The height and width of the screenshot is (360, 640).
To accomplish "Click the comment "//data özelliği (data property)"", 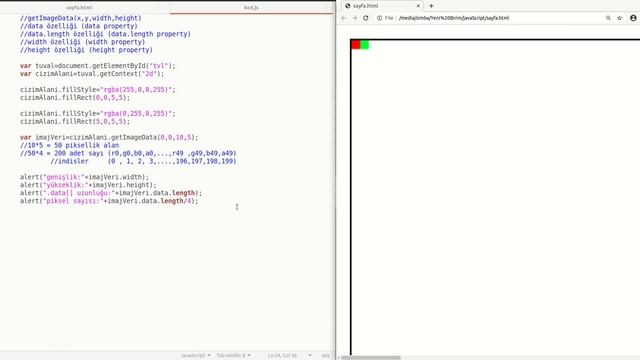I will (79, 26).
